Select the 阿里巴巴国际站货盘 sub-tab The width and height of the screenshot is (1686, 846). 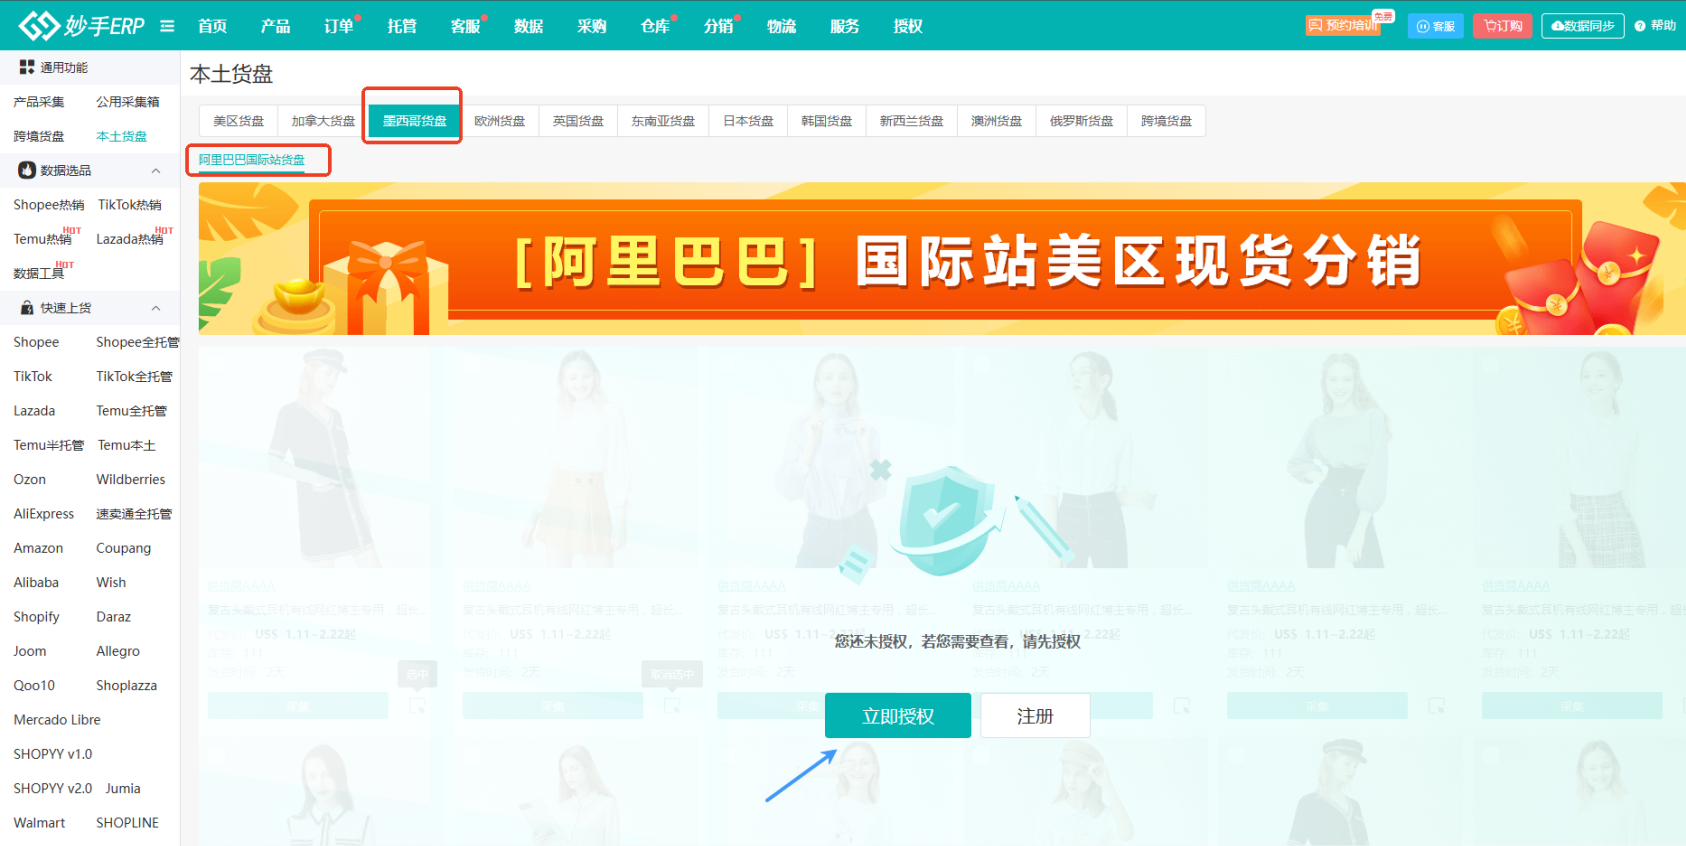(x=252, y=160)
